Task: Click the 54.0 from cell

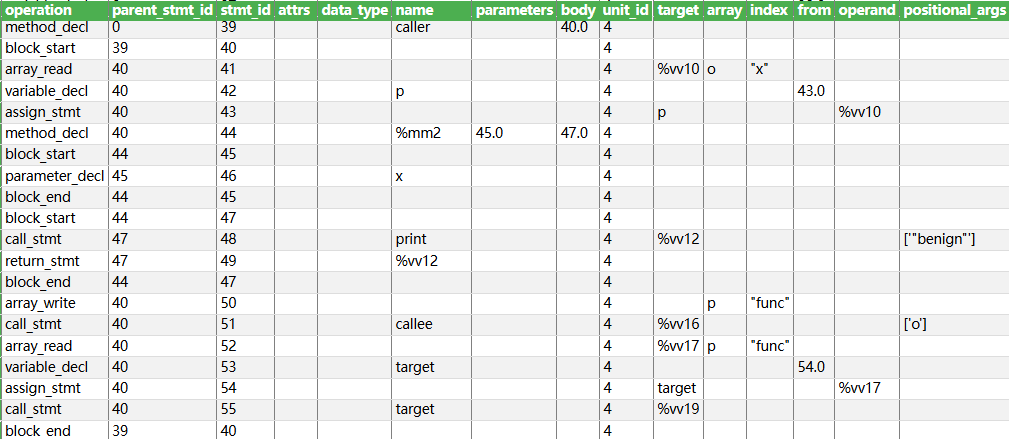Action: [814, 367]
